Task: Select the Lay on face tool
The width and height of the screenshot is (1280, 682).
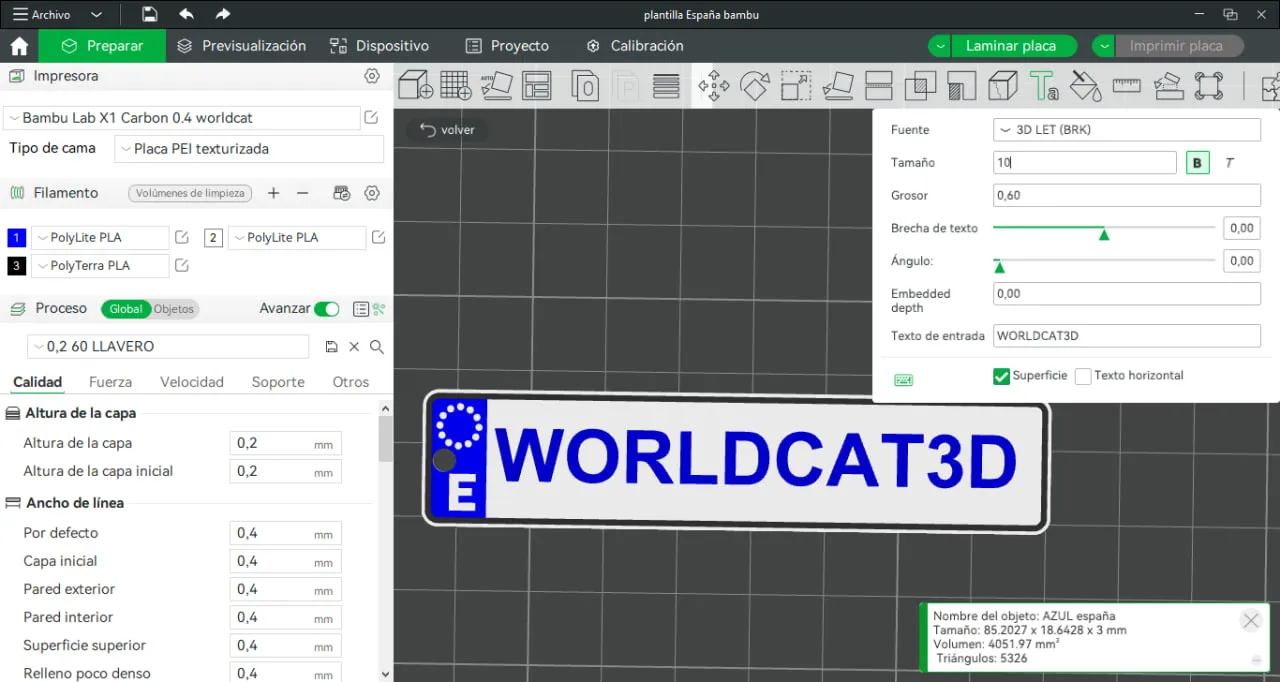Action: (838, 86)
